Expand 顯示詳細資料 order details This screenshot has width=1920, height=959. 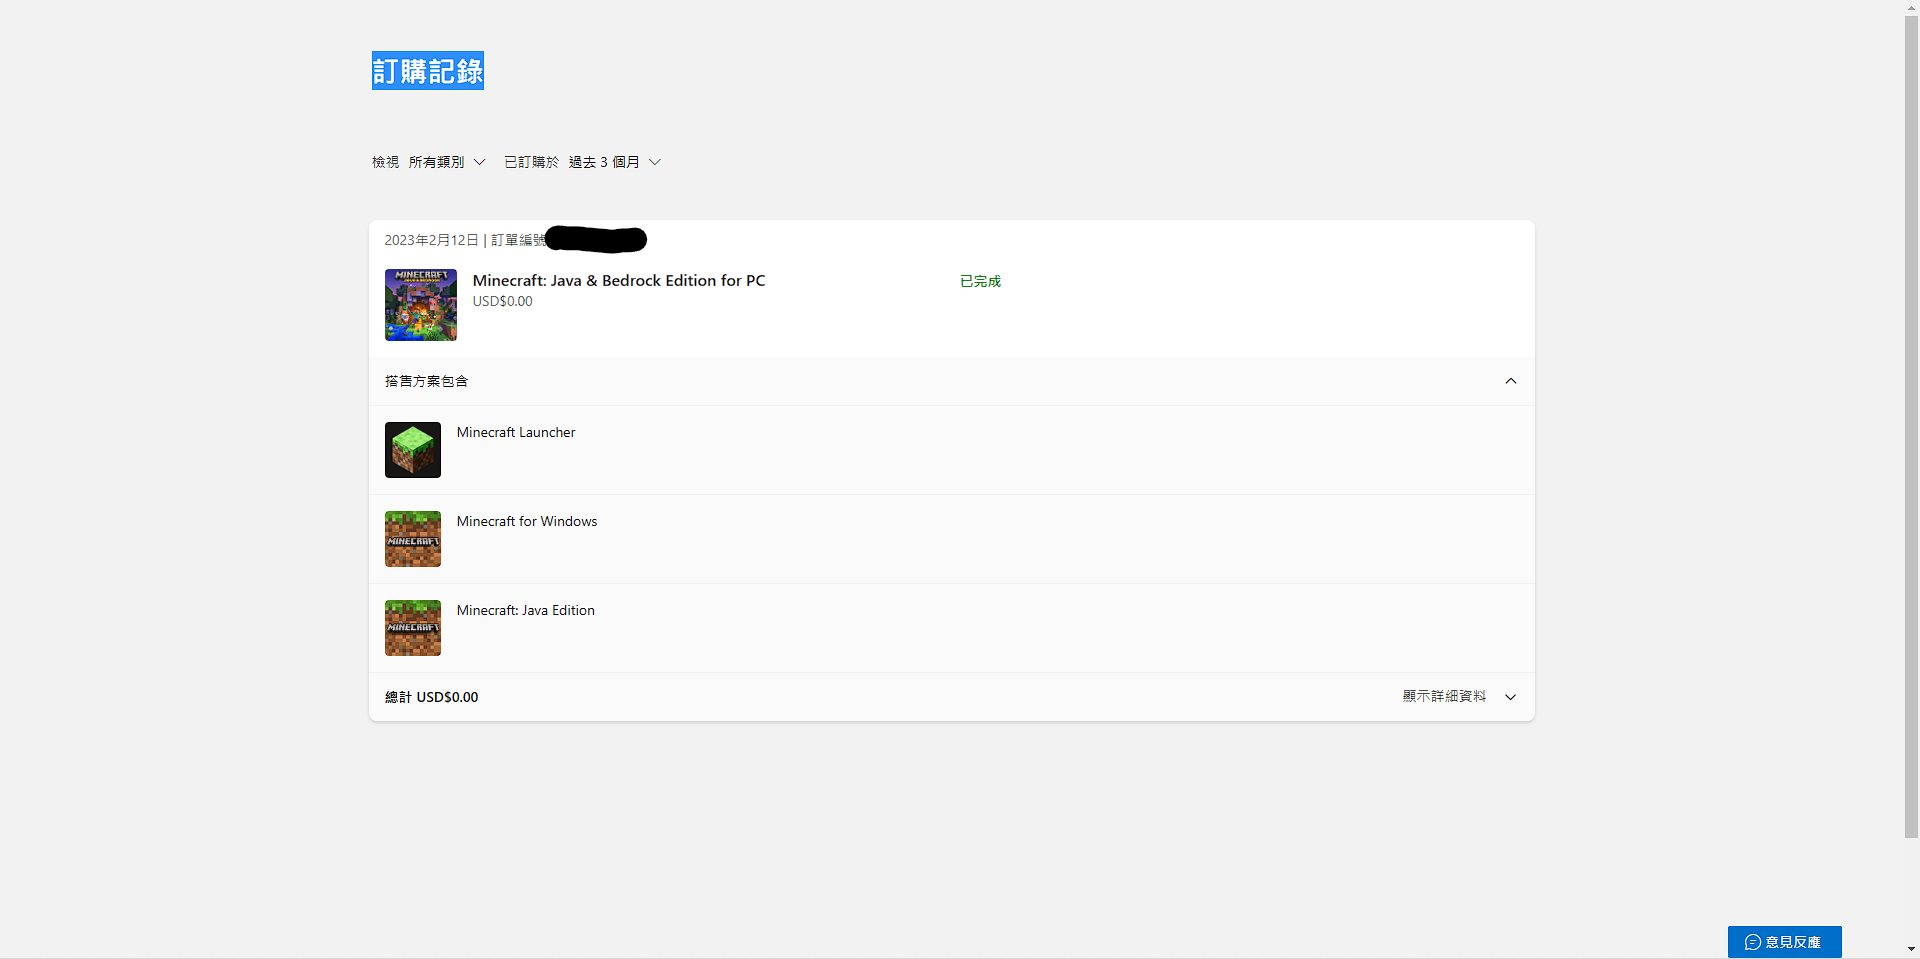(x=1458, y=697)
